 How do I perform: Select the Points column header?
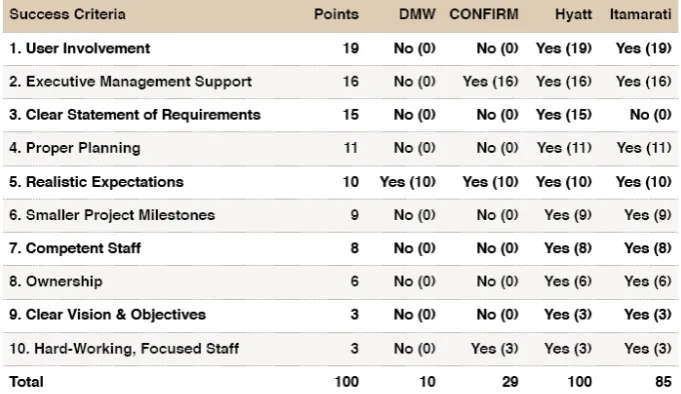click(336, 14)
